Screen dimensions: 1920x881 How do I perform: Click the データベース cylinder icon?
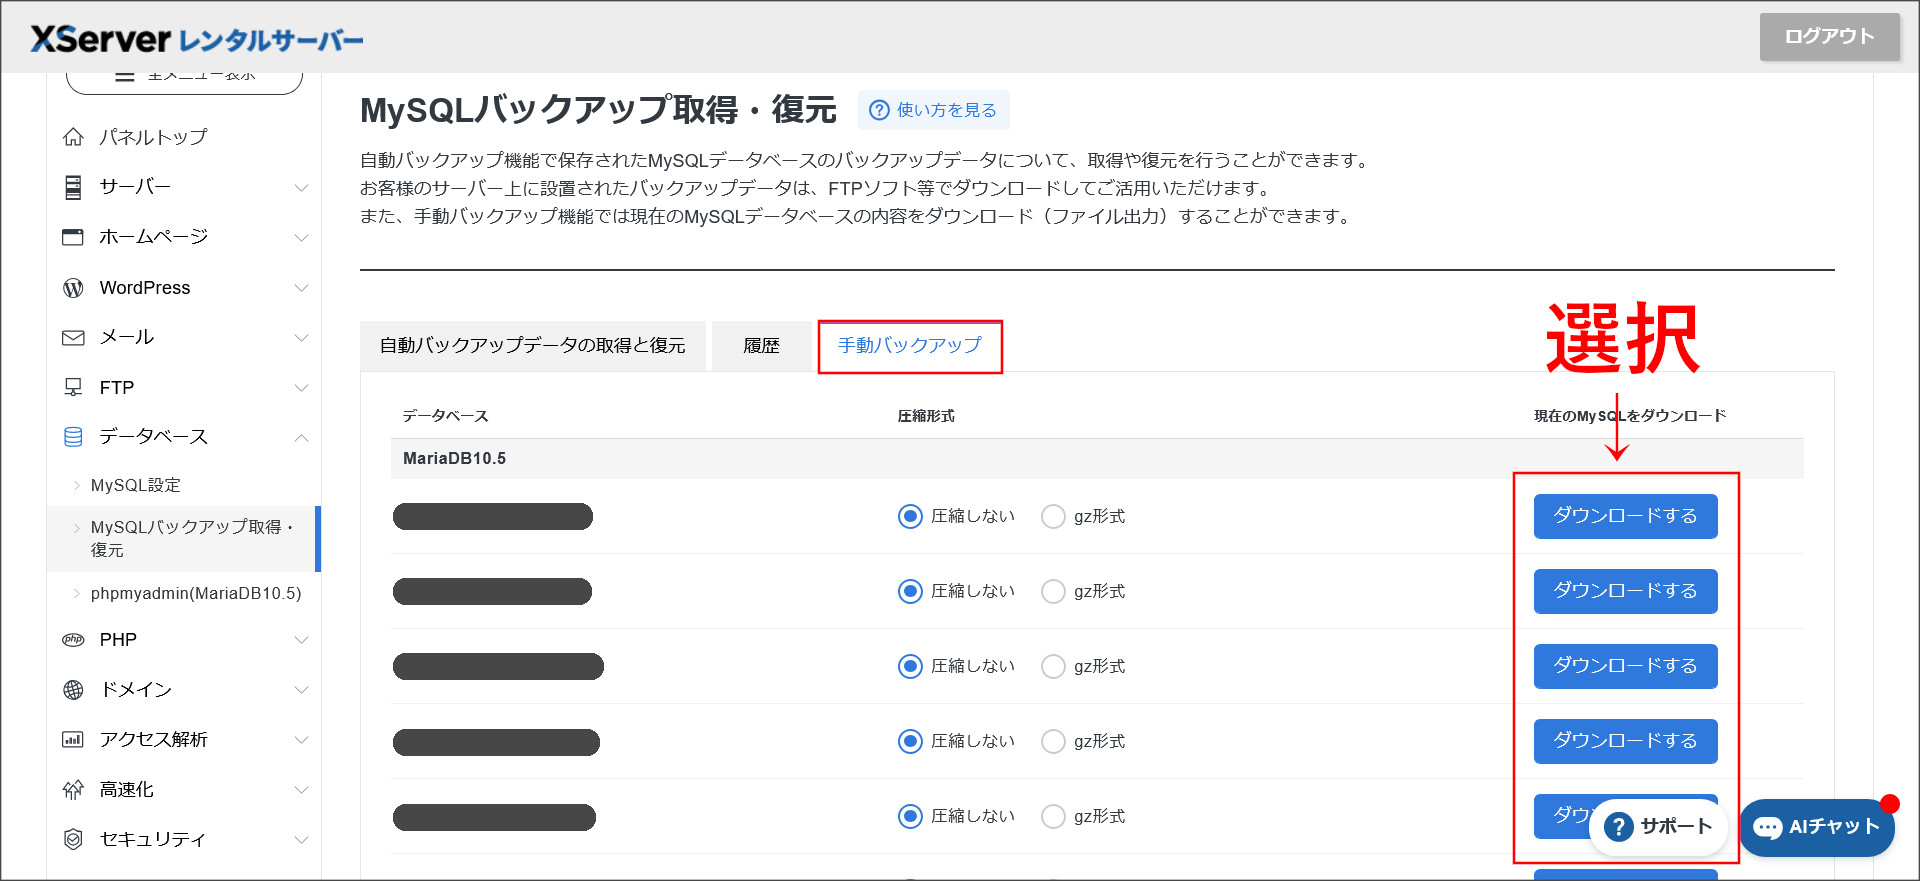(x=73, y=437)
